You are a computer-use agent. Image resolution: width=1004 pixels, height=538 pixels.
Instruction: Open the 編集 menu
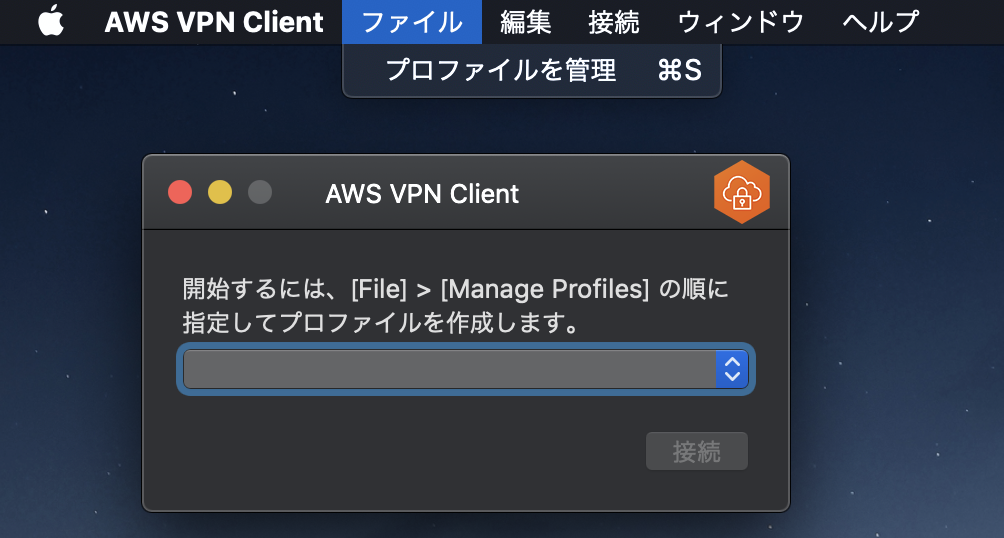click(526, 22)
